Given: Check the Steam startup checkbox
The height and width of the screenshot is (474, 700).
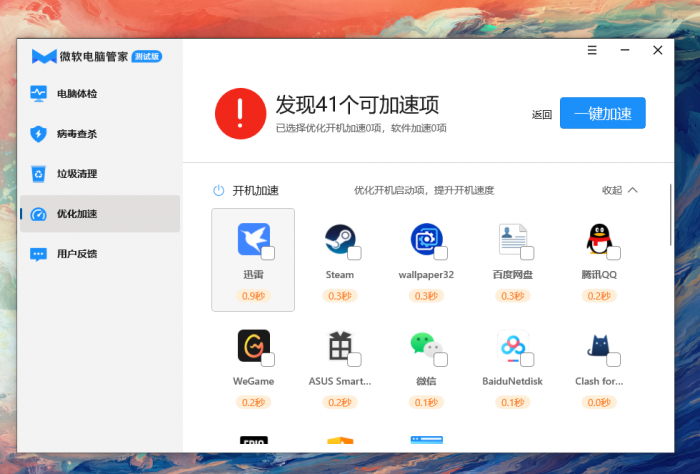Looking at the screenshot, I should pos(354,253).
